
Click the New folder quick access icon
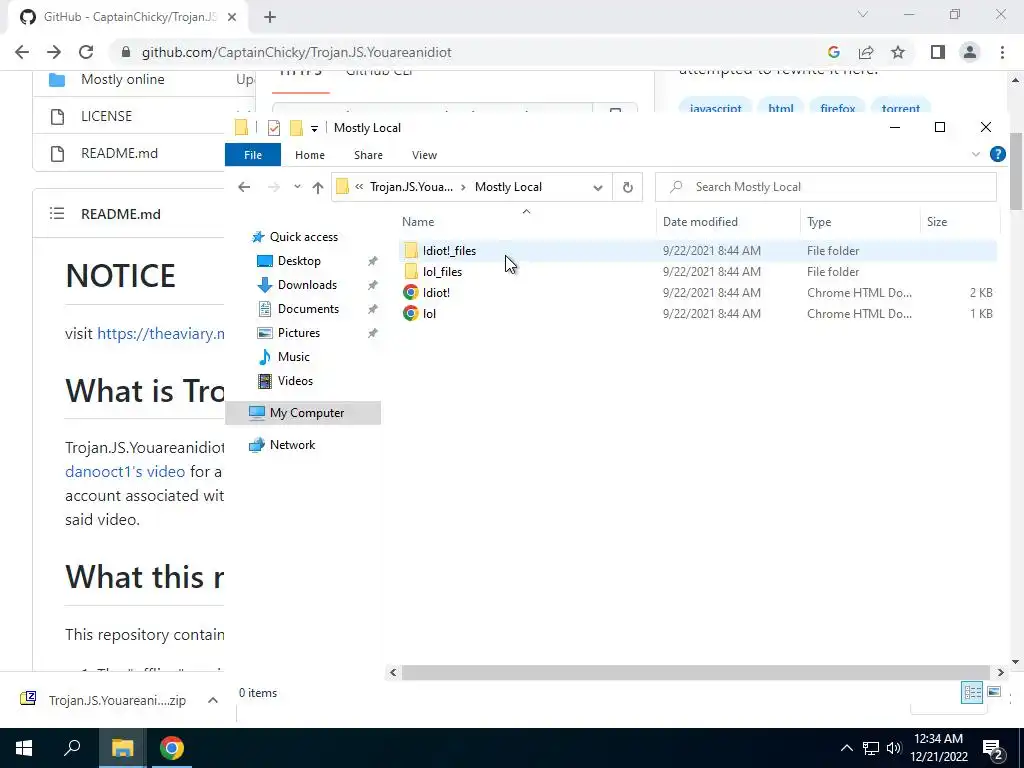(x=296, y=128)
